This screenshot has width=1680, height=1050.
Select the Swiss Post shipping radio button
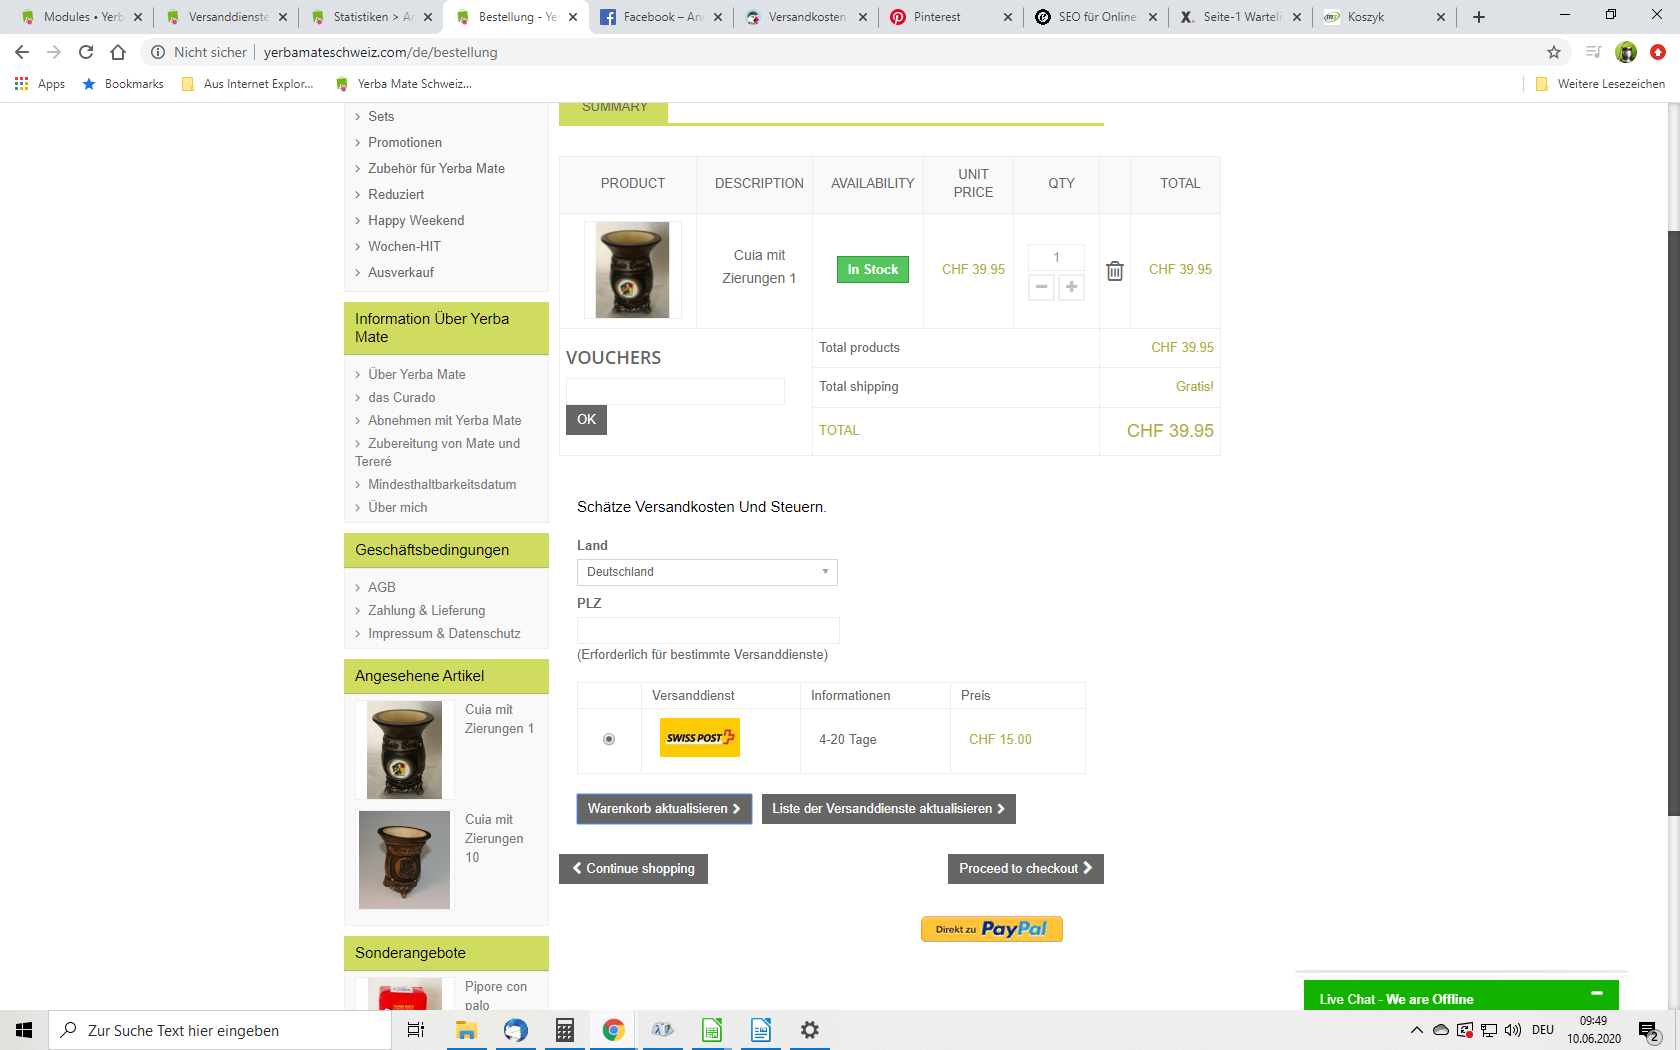point(609,739)
